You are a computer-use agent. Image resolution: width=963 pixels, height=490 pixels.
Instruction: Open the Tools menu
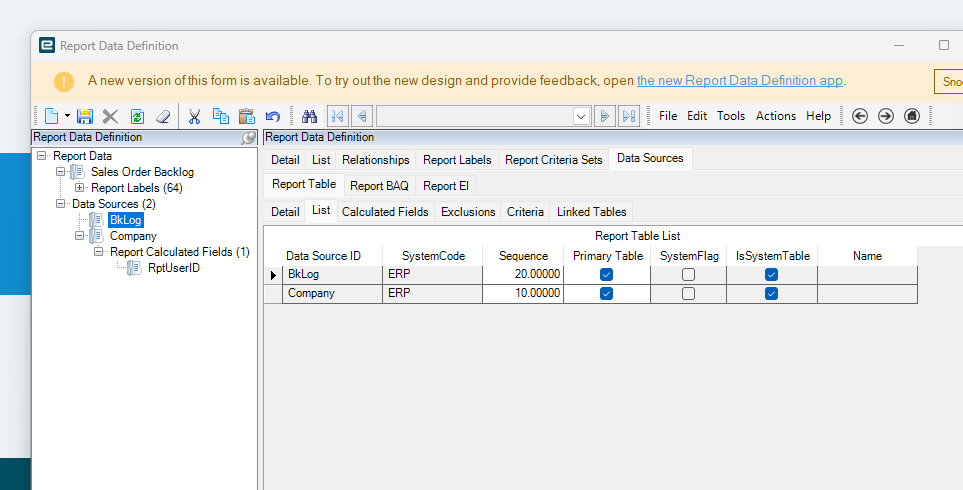[x=731, y=116]
